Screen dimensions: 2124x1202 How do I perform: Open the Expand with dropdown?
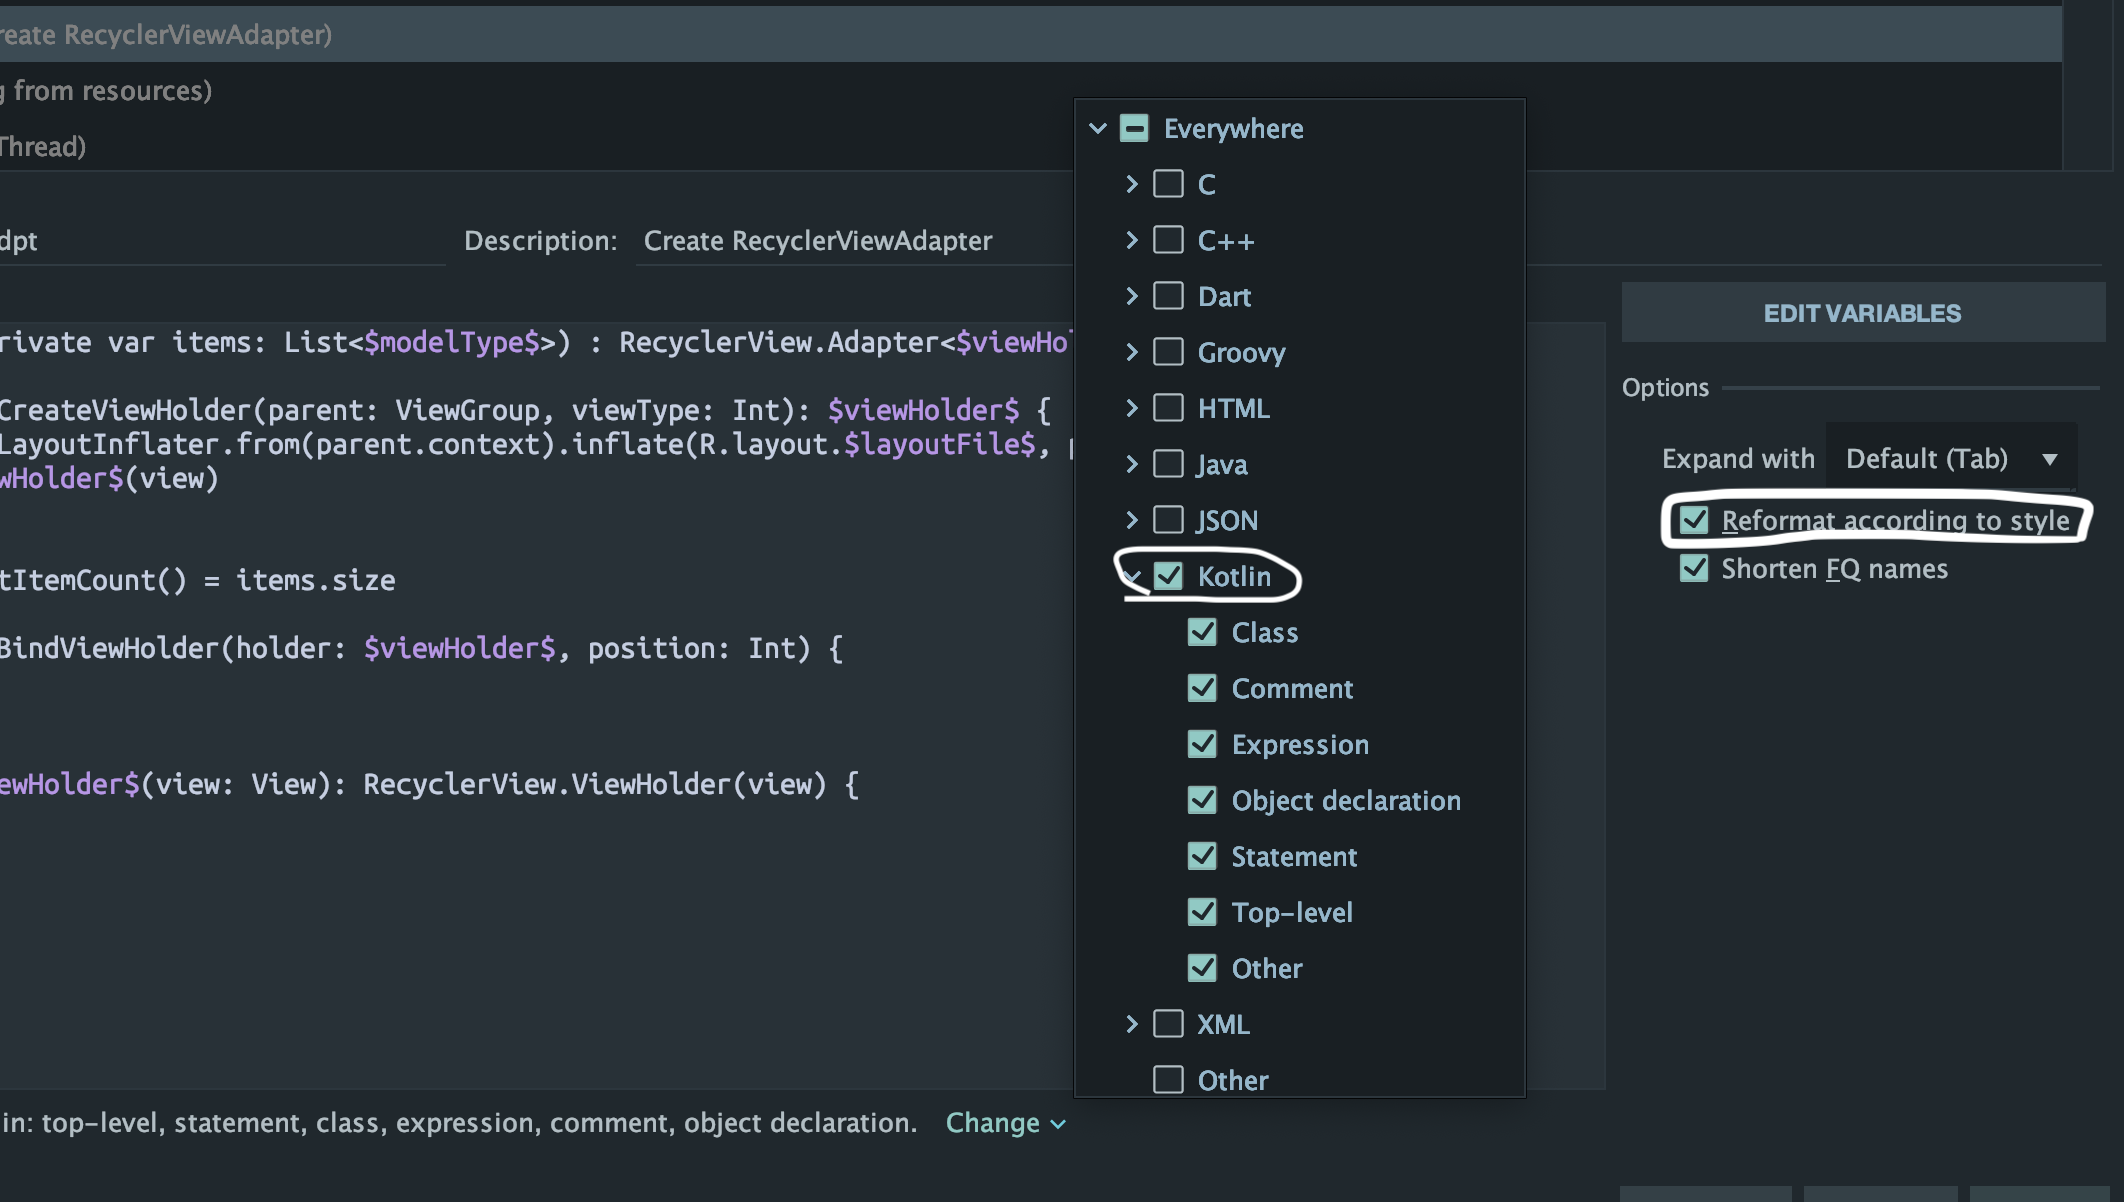tap(1950, 458)
